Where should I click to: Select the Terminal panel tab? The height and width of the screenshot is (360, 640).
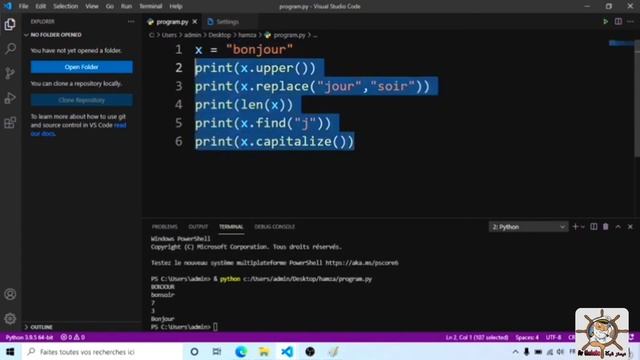(231, 227)
